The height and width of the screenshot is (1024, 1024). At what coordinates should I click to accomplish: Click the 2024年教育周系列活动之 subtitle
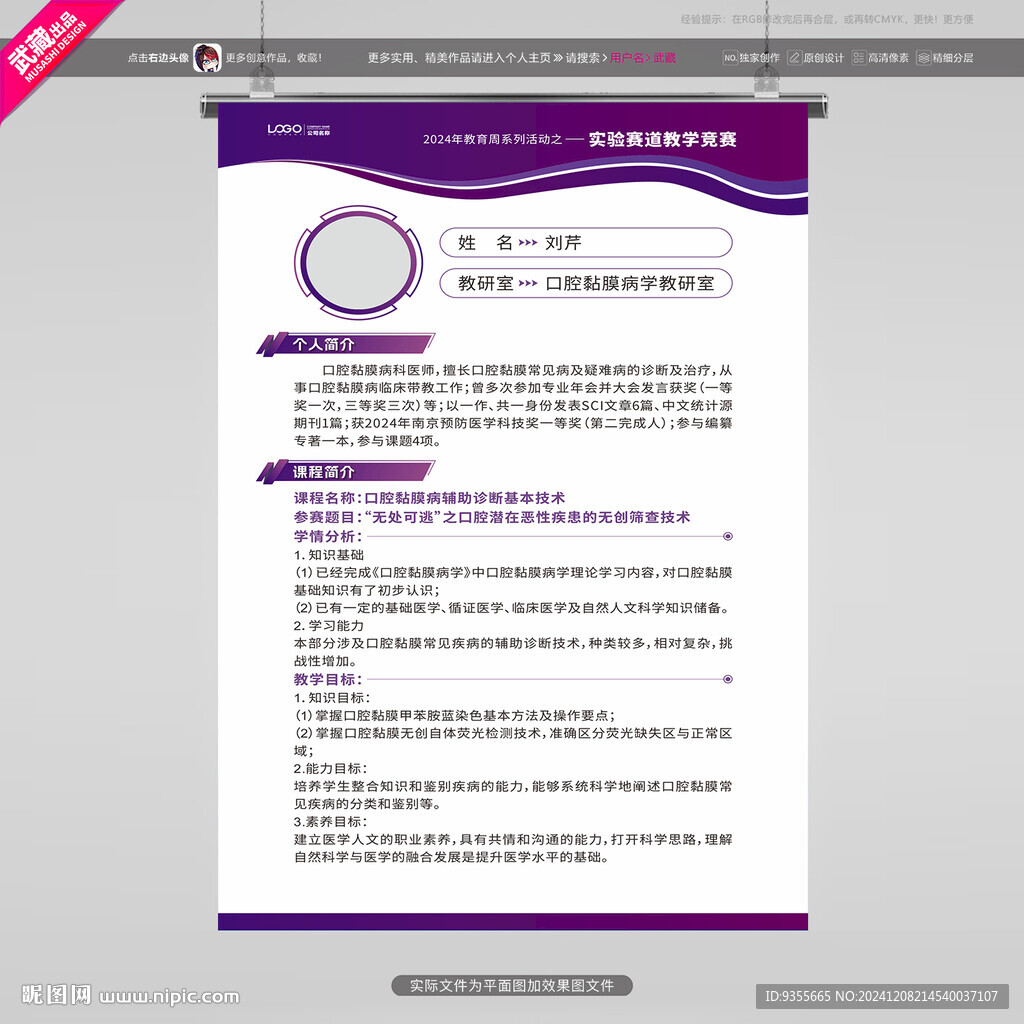tap(492, 139)
